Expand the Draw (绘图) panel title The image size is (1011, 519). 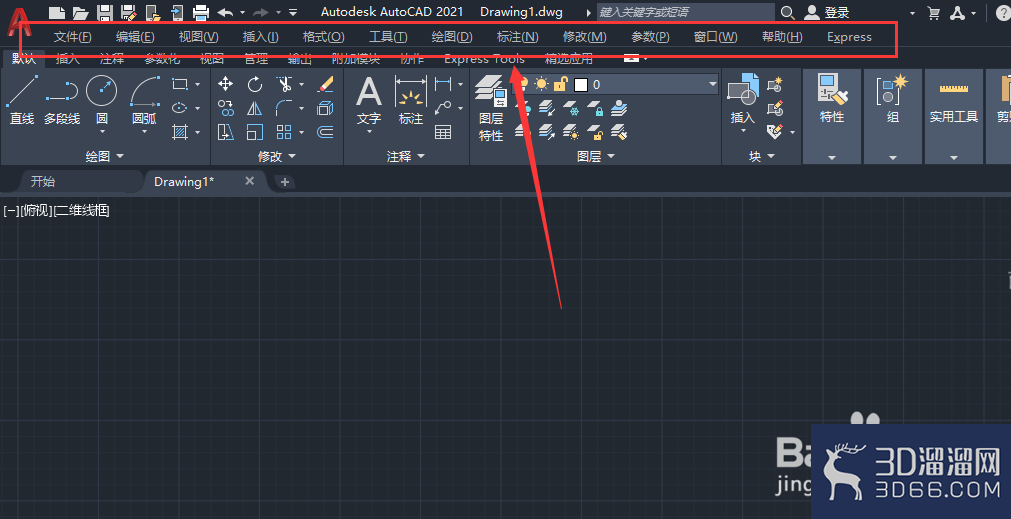104,156
